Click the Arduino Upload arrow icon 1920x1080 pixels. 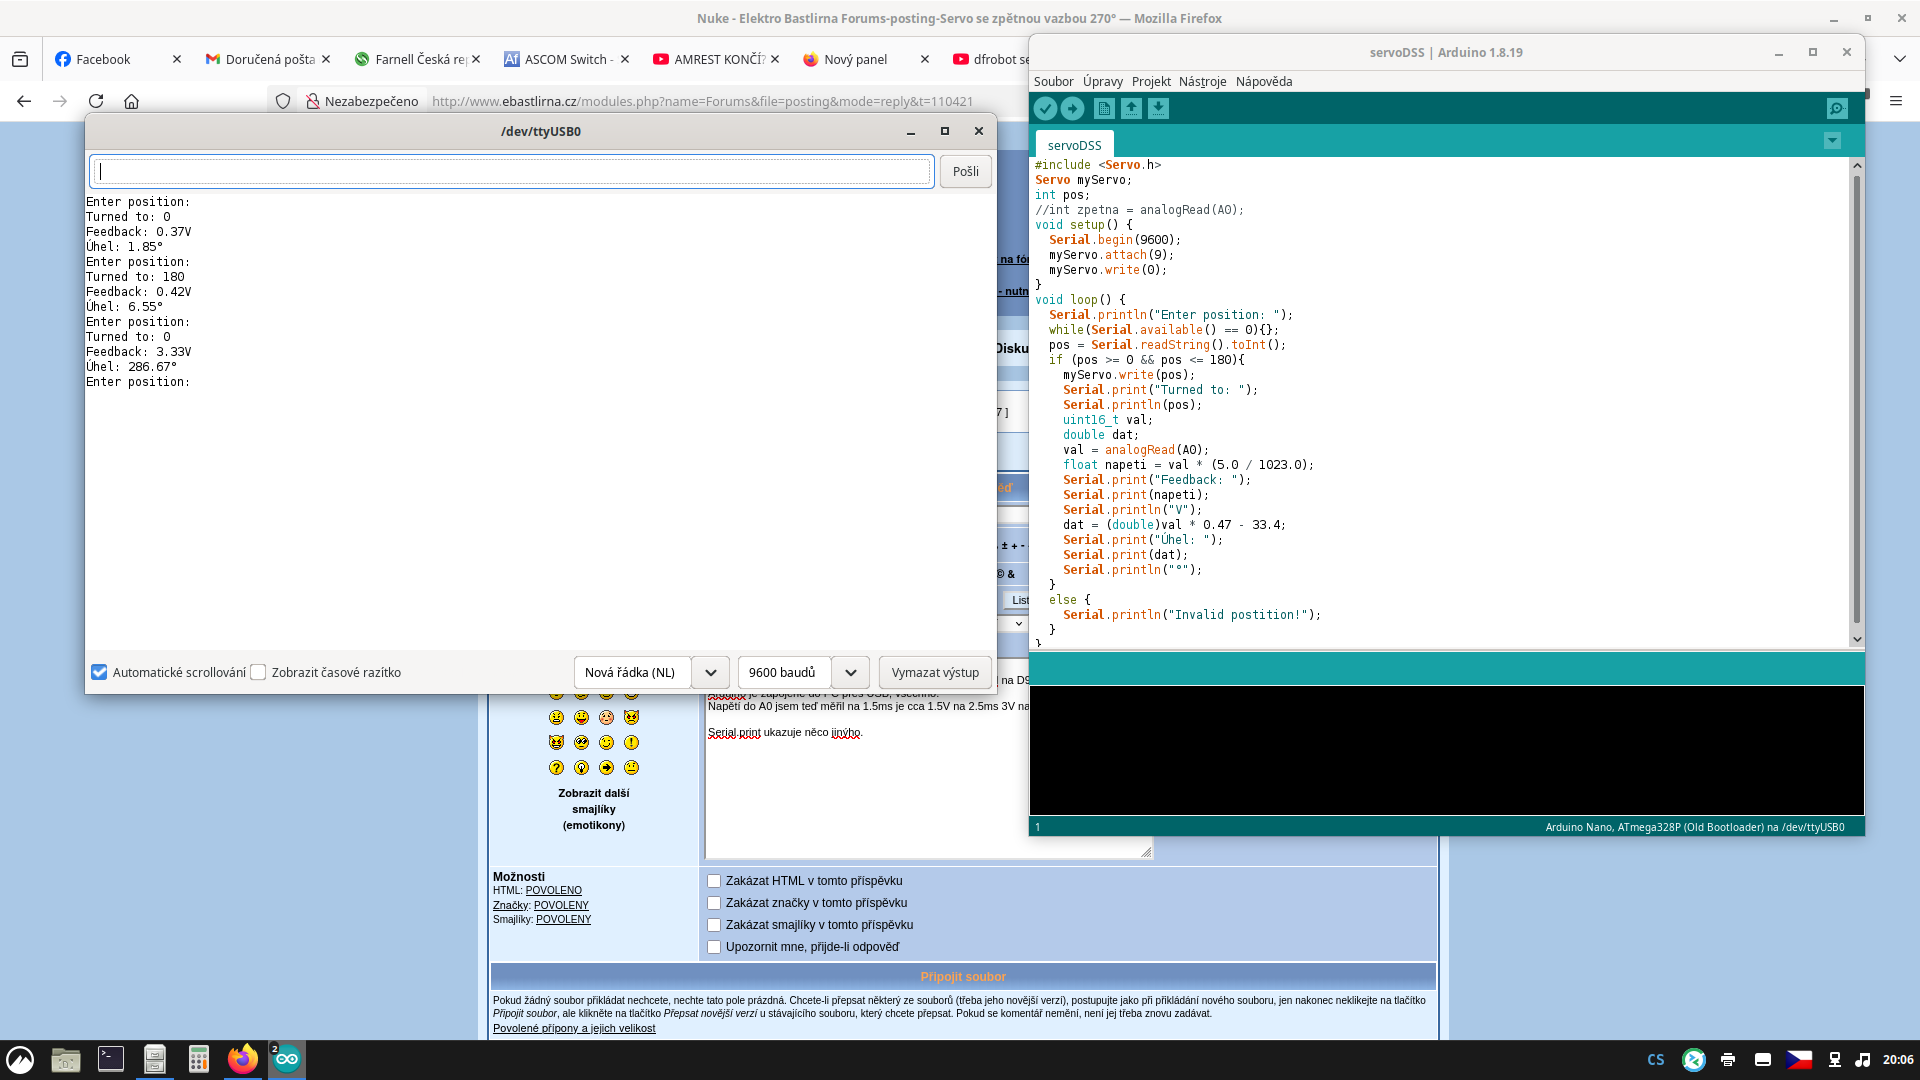click(1072, 109)
